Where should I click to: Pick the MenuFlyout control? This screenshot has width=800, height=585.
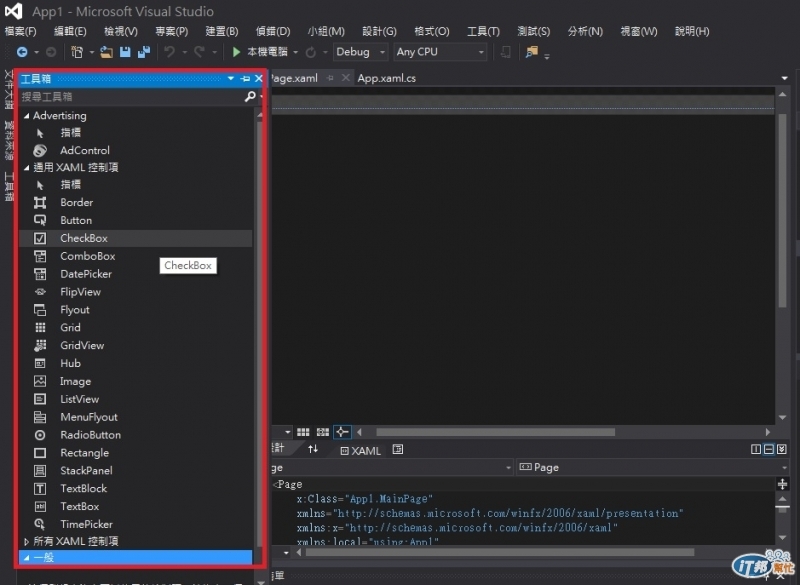pos(135,417)
